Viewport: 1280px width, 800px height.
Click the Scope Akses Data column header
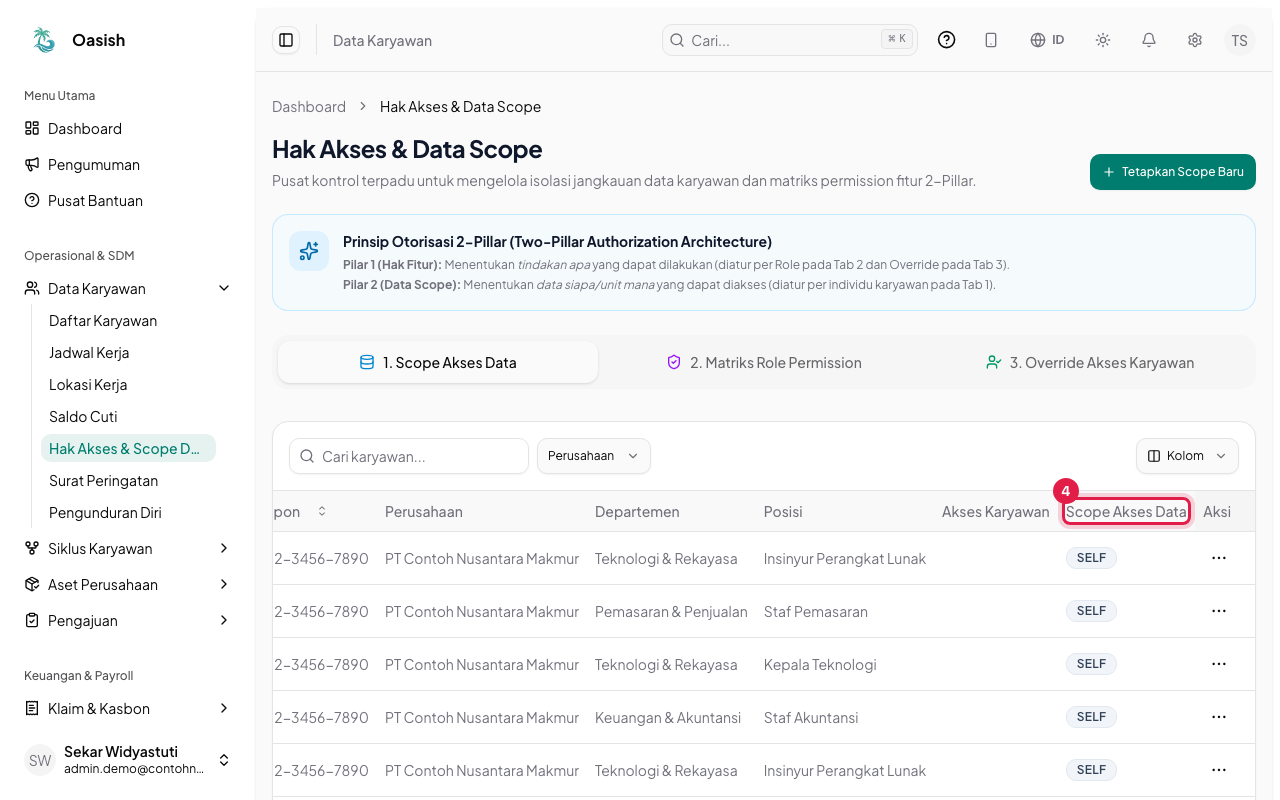1126,511
